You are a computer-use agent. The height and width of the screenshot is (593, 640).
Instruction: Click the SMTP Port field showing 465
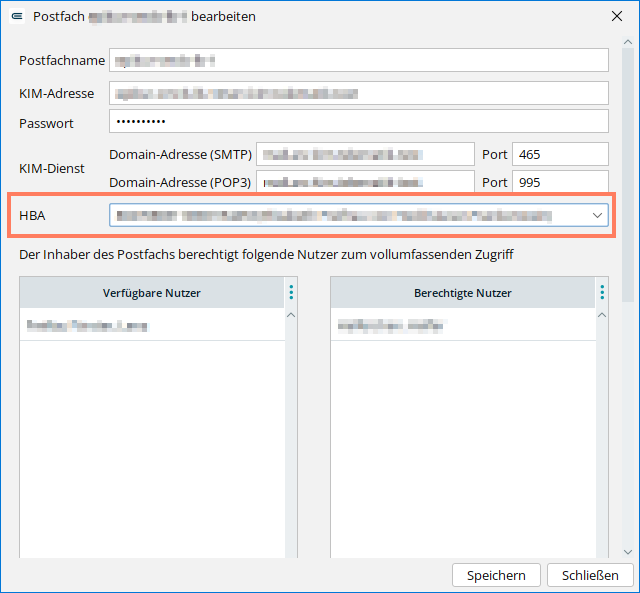coord(560,154)
